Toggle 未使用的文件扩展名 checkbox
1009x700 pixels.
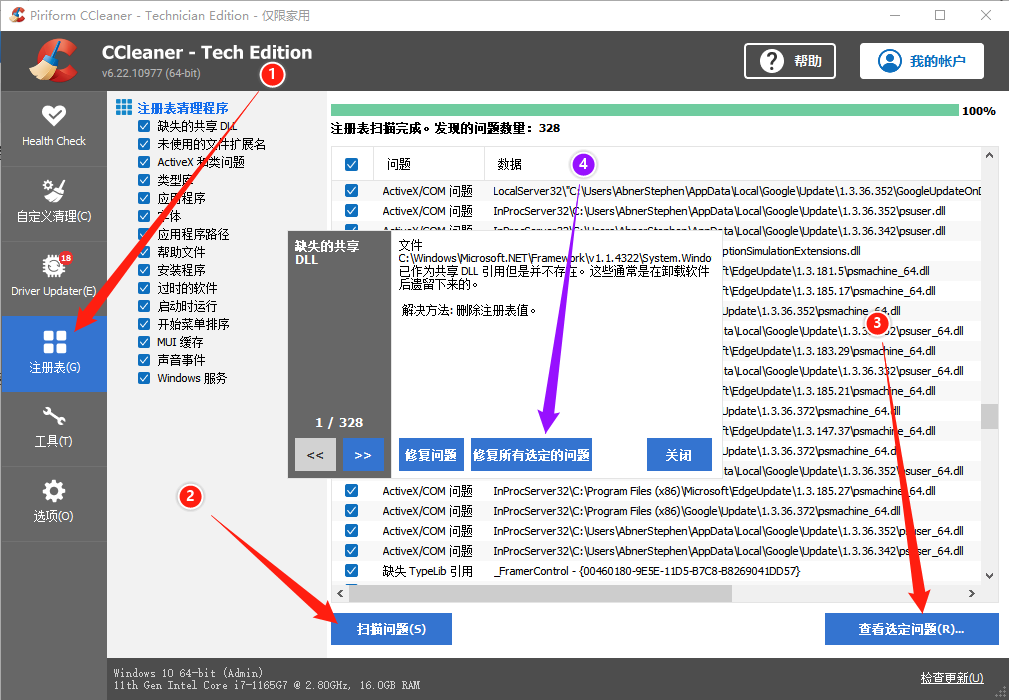tap(144, 144)
